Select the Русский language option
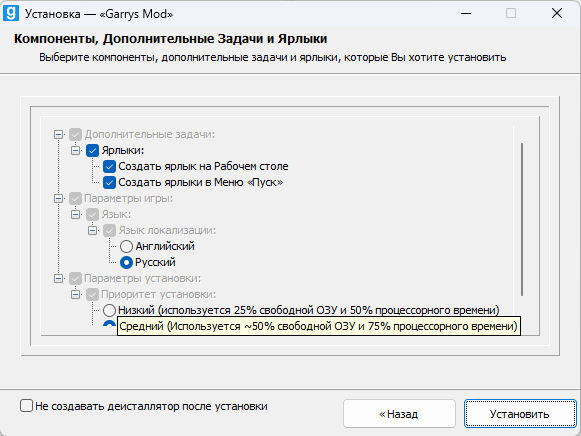The height and width of the screenshot is (436, 581). [126, 262]
